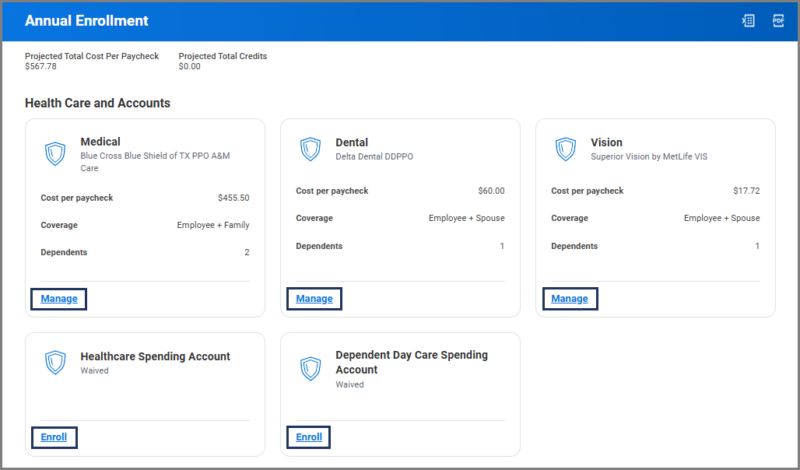Select the Vision card title

(607, 142)
